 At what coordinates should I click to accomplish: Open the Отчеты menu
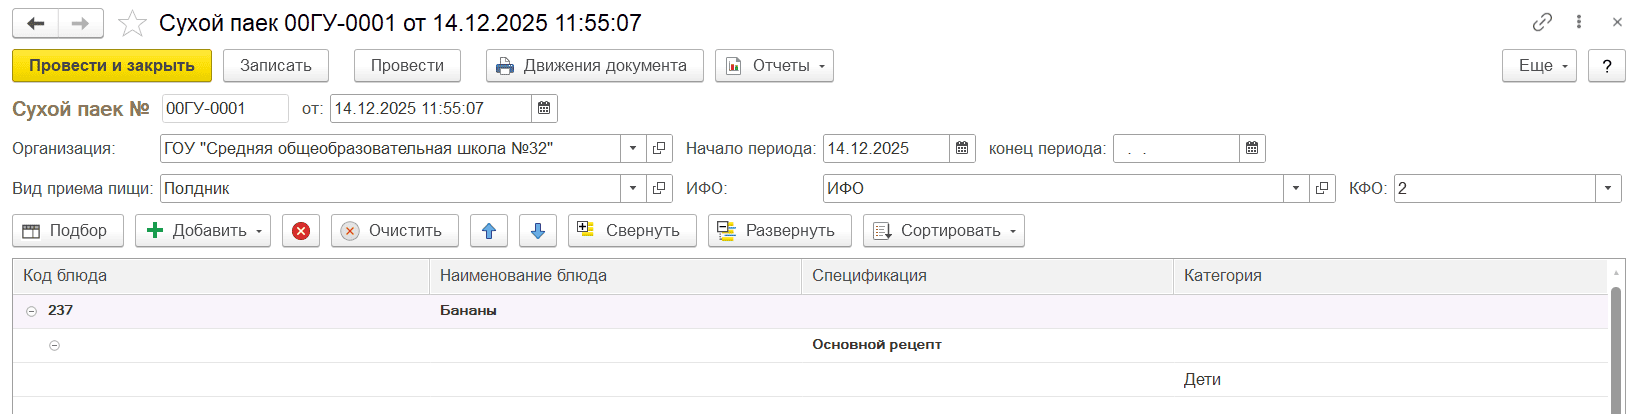coord(774,66)
